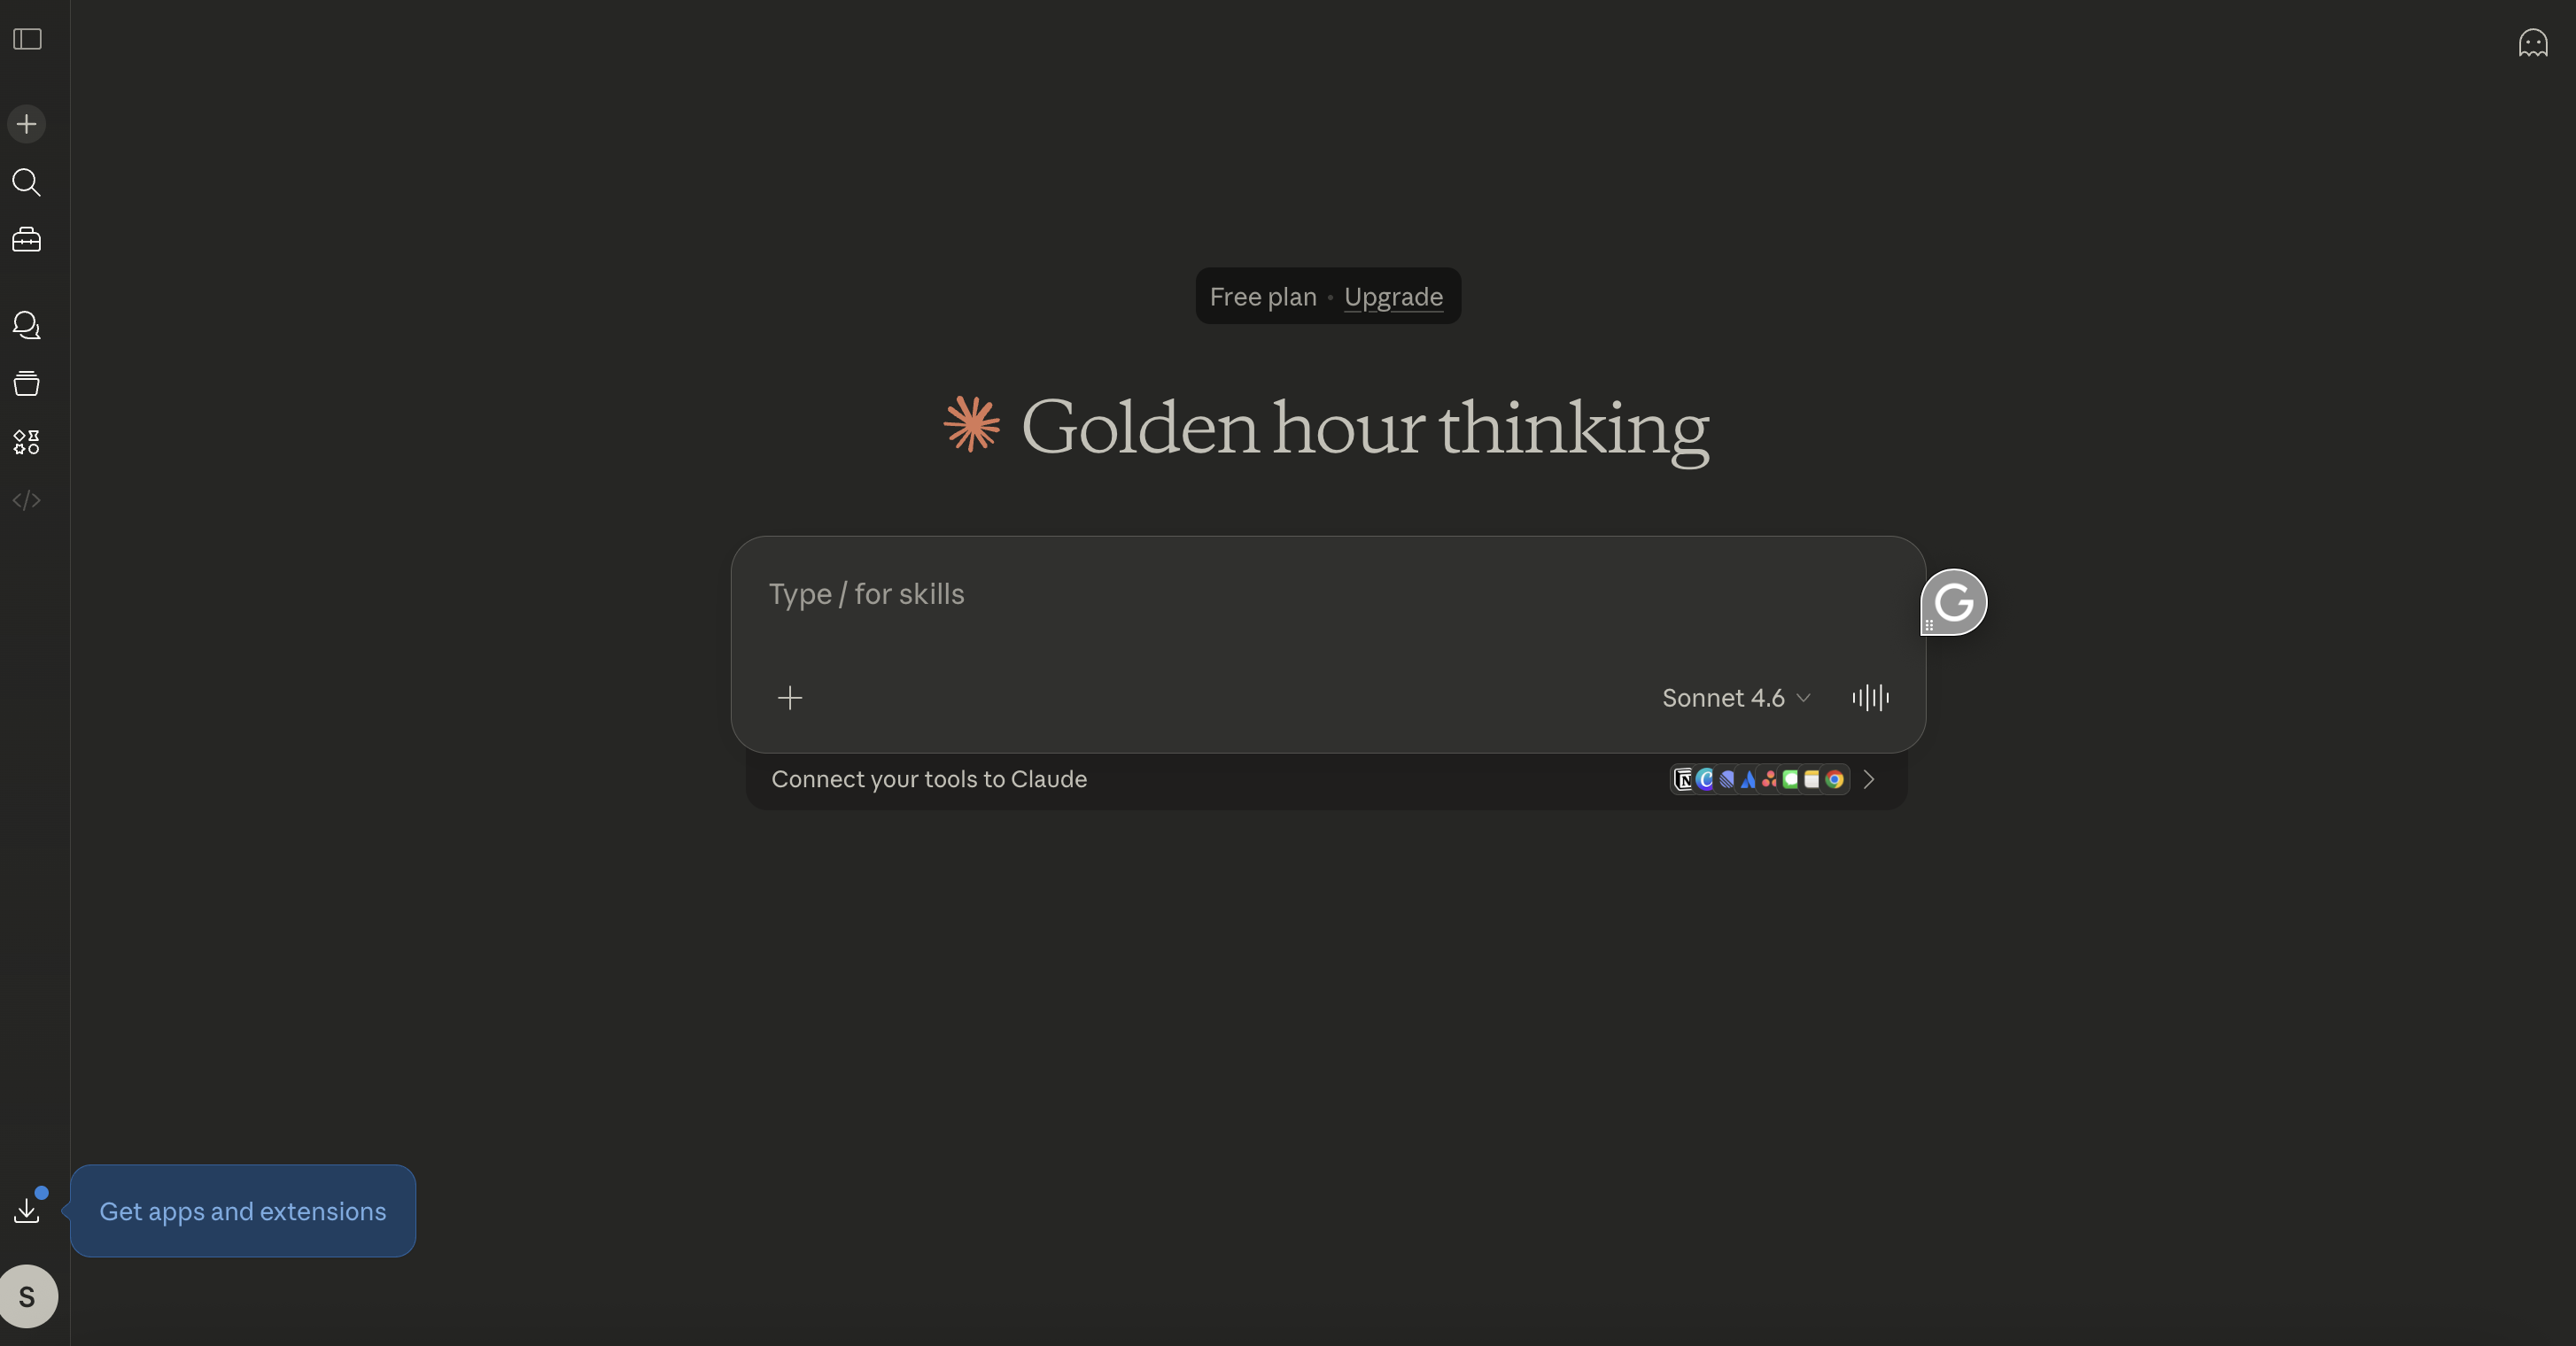Open the Sonnet 4.6 model selector
Screen dimensions: 2576x1346
[x=1735, y=697]
